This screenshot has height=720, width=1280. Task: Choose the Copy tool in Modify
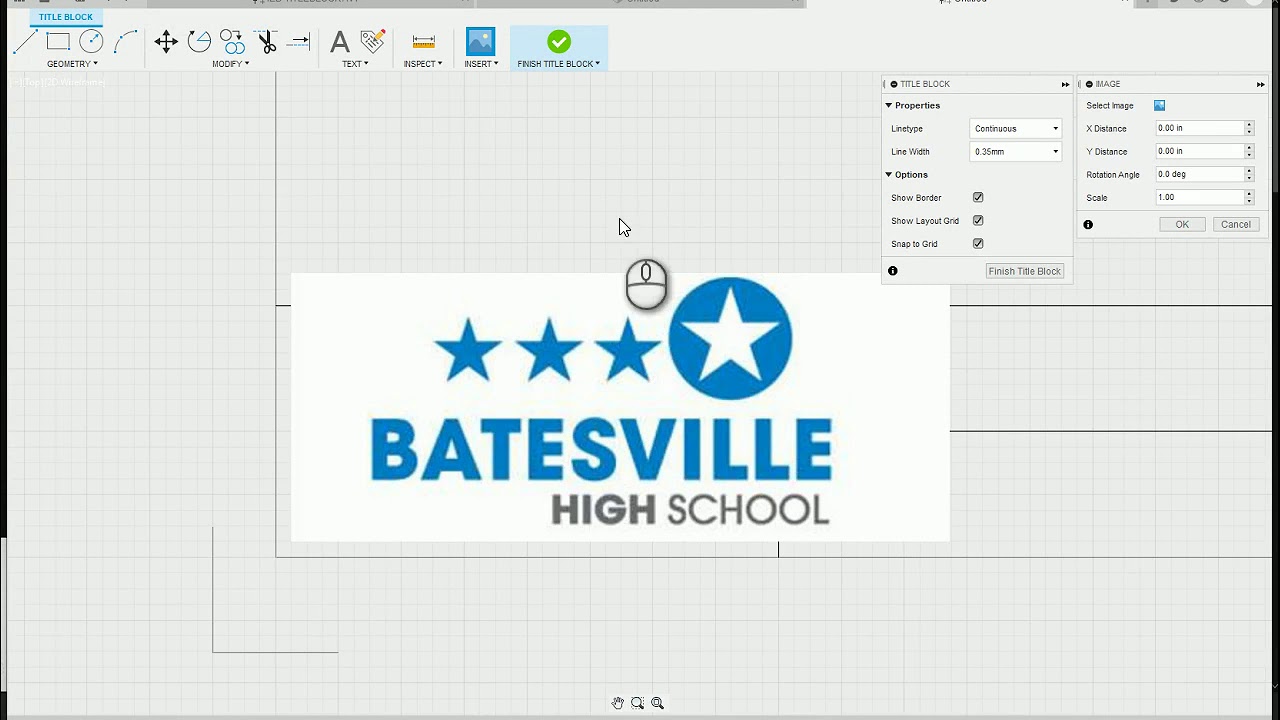coord(232,41)
